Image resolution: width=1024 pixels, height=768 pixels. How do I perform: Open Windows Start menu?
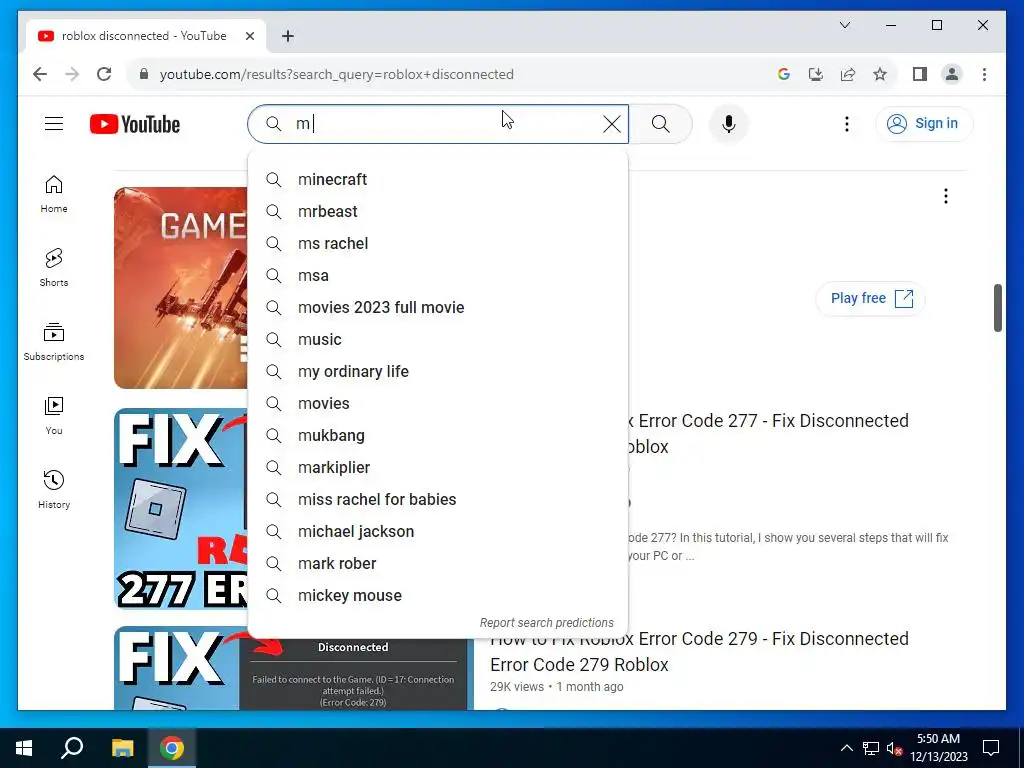click(x=24, y=748)
